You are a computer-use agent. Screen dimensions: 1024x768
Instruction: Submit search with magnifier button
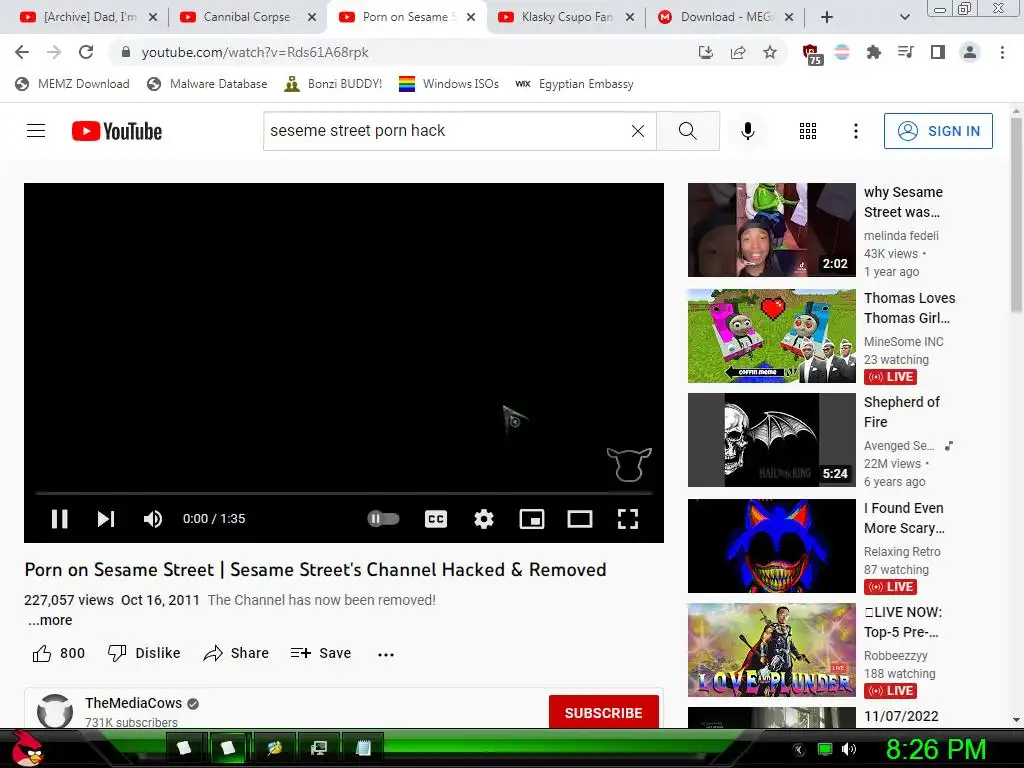click(x=688, y=131)
